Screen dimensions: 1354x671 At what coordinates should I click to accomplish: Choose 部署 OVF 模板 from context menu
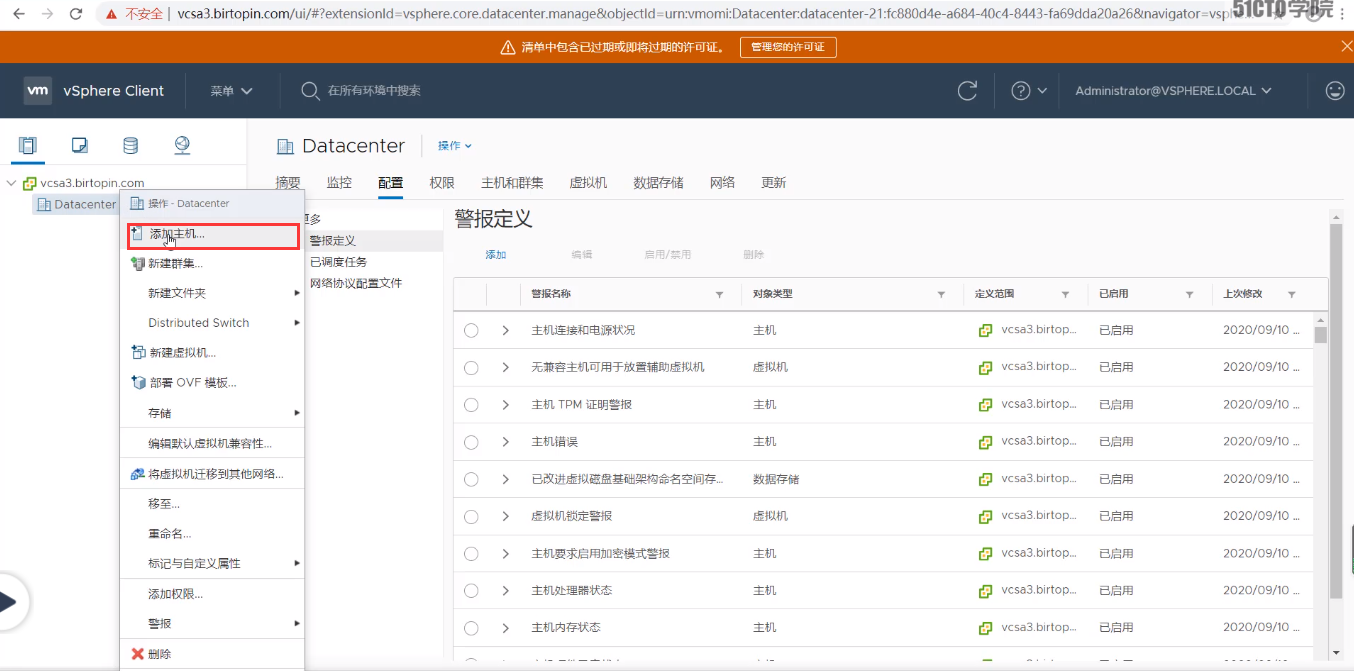tap(212, 383)
